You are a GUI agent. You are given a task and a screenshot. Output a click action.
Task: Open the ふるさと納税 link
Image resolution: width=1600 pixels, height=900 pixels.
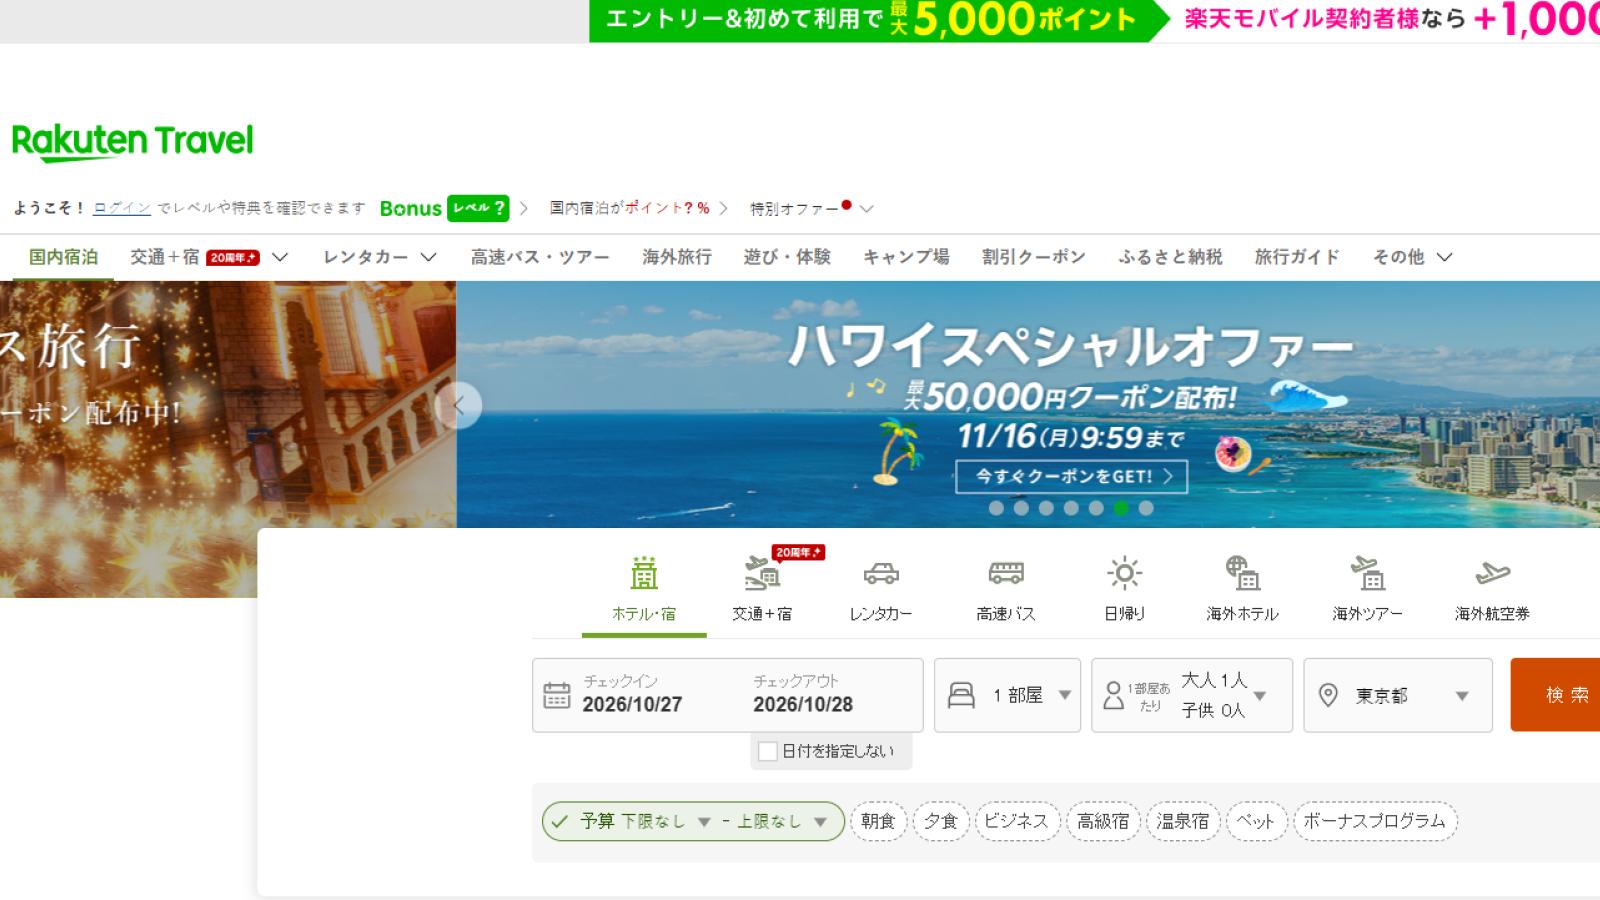[x=1170, y=257]
